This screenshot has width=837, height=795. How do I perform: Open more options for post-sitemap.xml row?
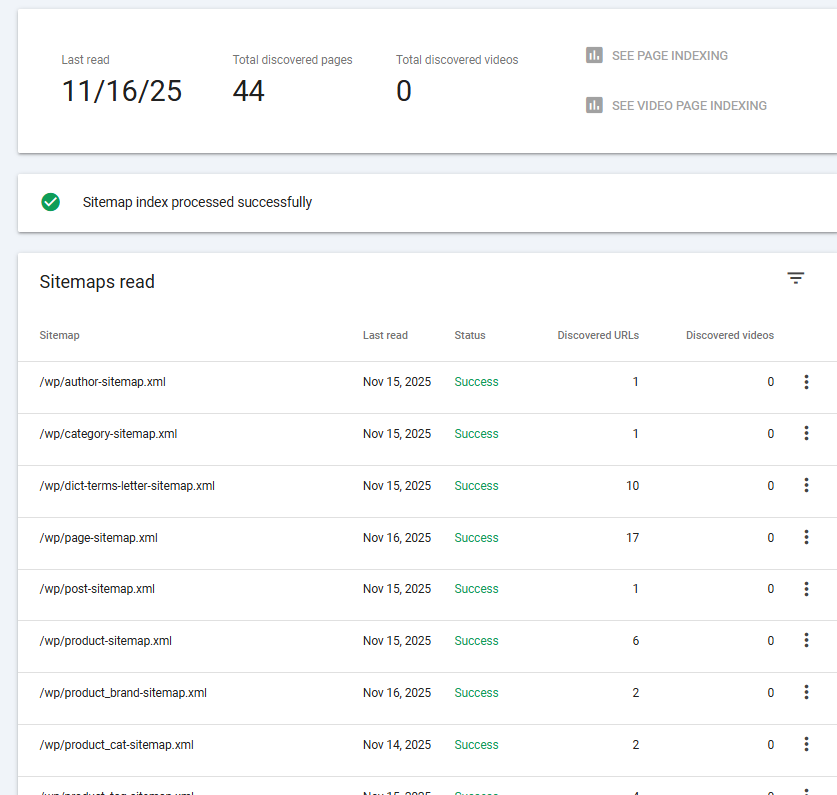(806, 589)
